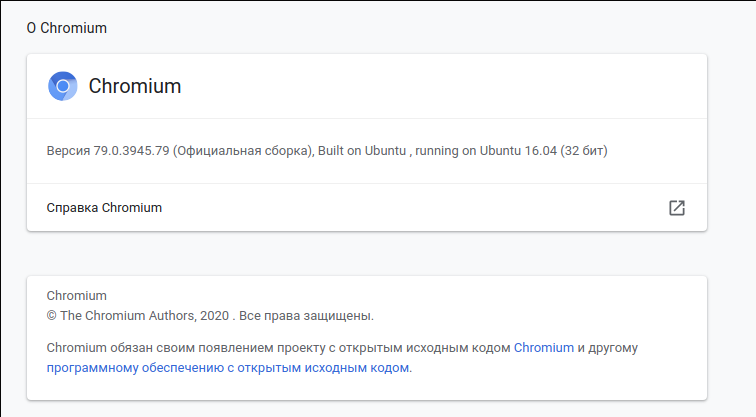The height and width of the screenshot is (417, 756).
Task: Follow the blue Chromium project link
Action: click(x=544, y=348)
